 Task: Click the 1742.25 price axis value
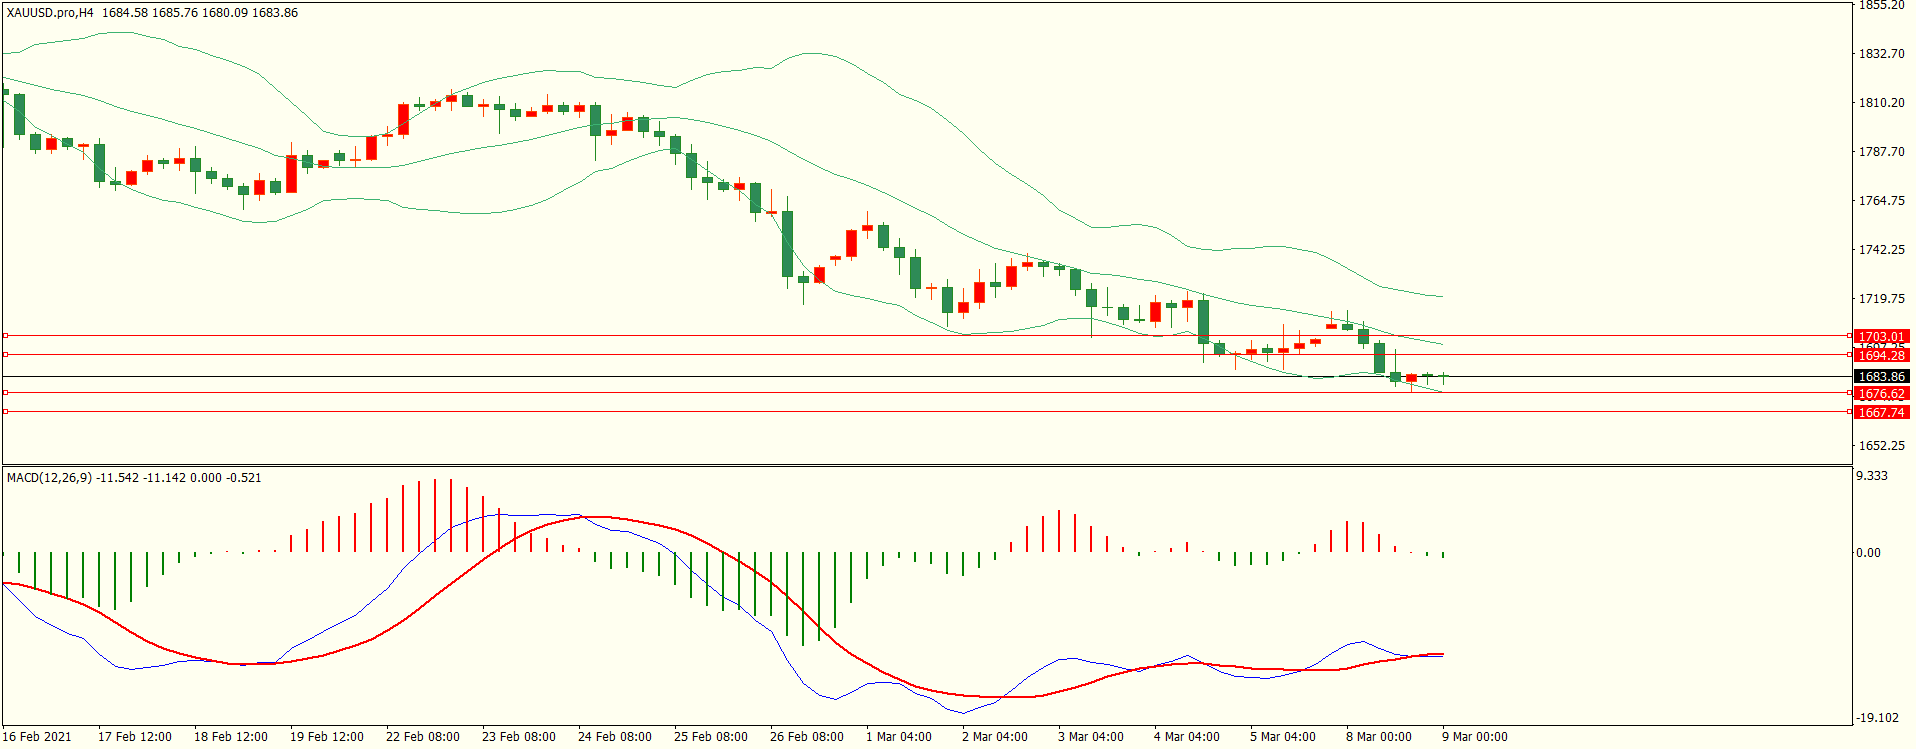1881,250
